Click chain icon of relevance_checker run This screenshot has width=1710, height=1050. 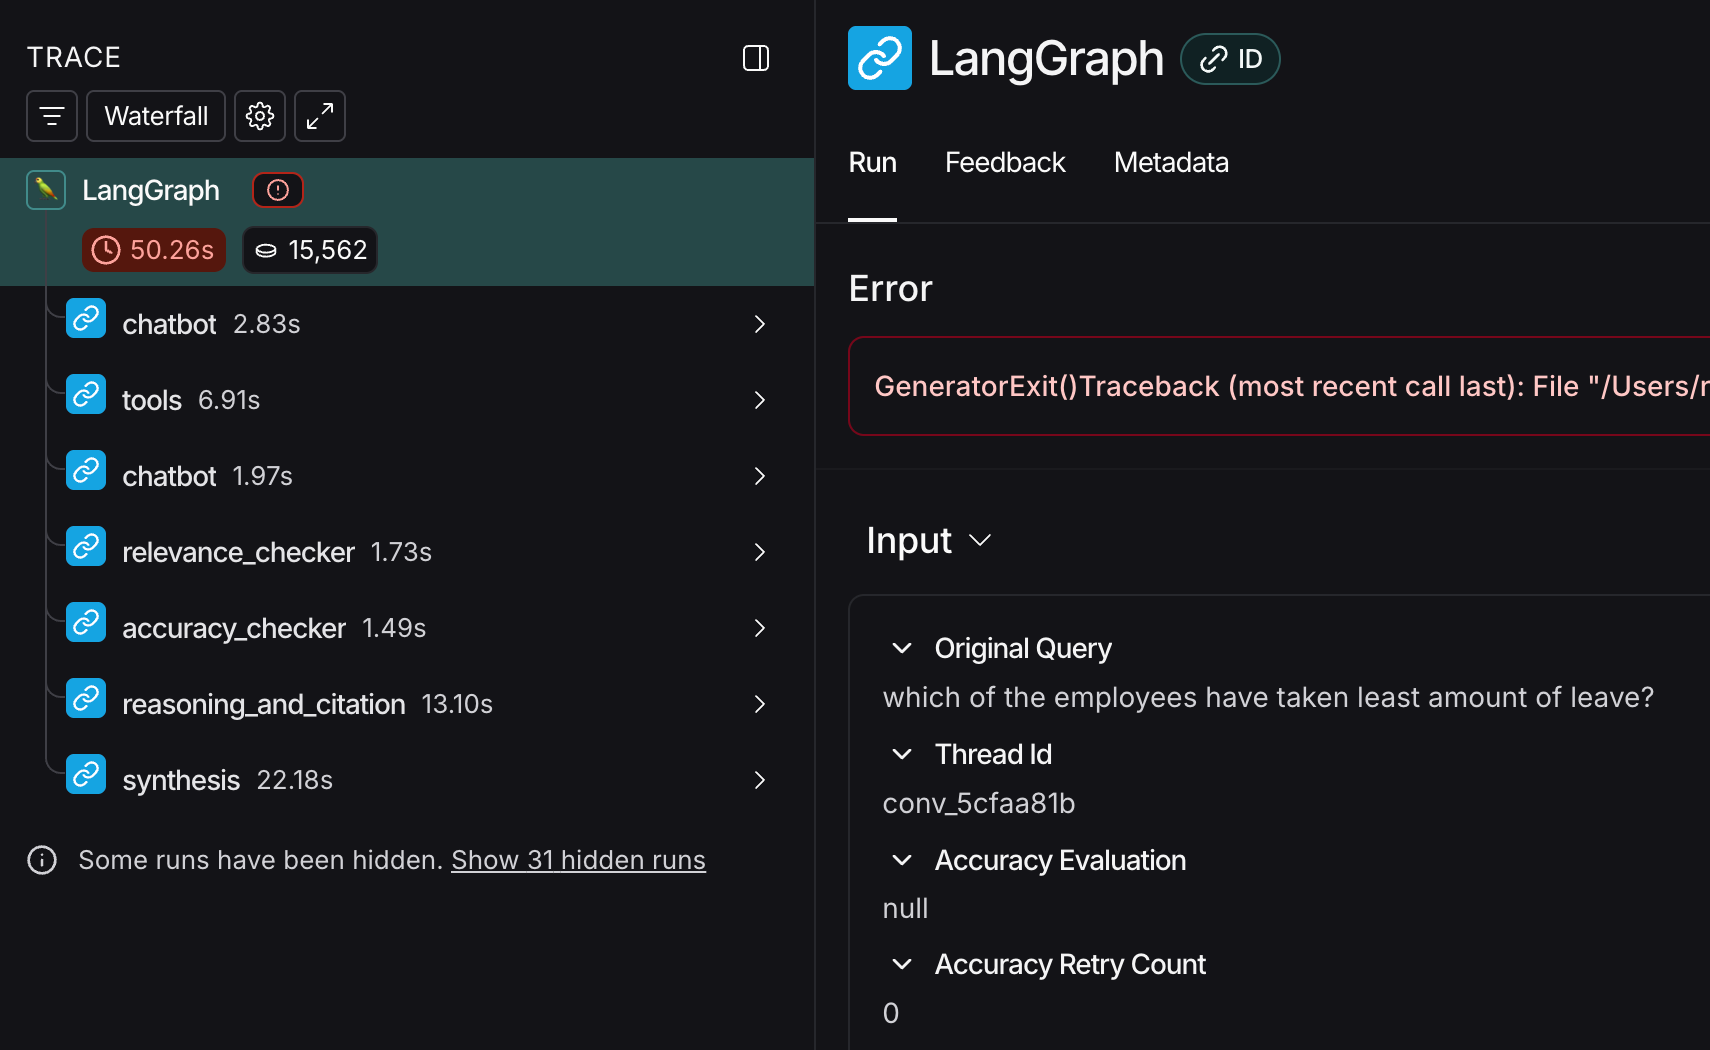tap(86, 547)
